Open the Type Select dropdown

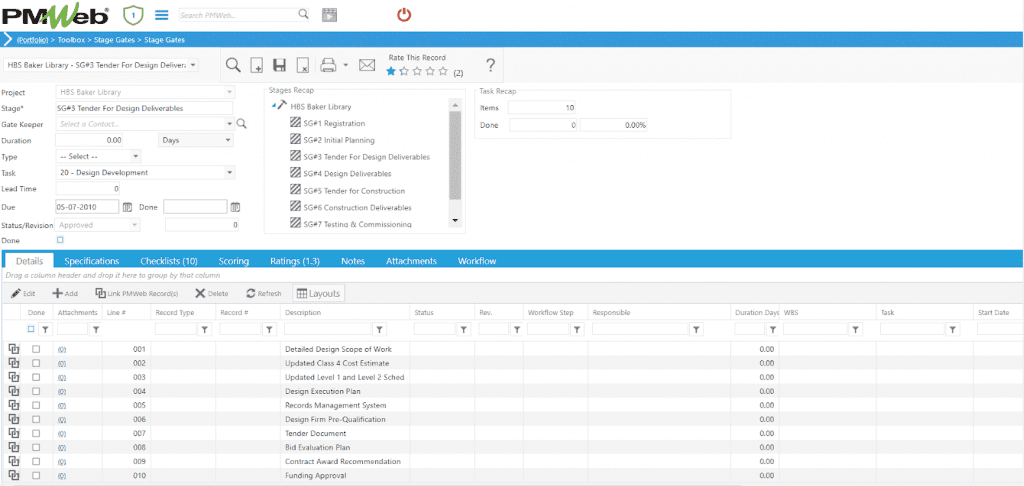[135, 157]
